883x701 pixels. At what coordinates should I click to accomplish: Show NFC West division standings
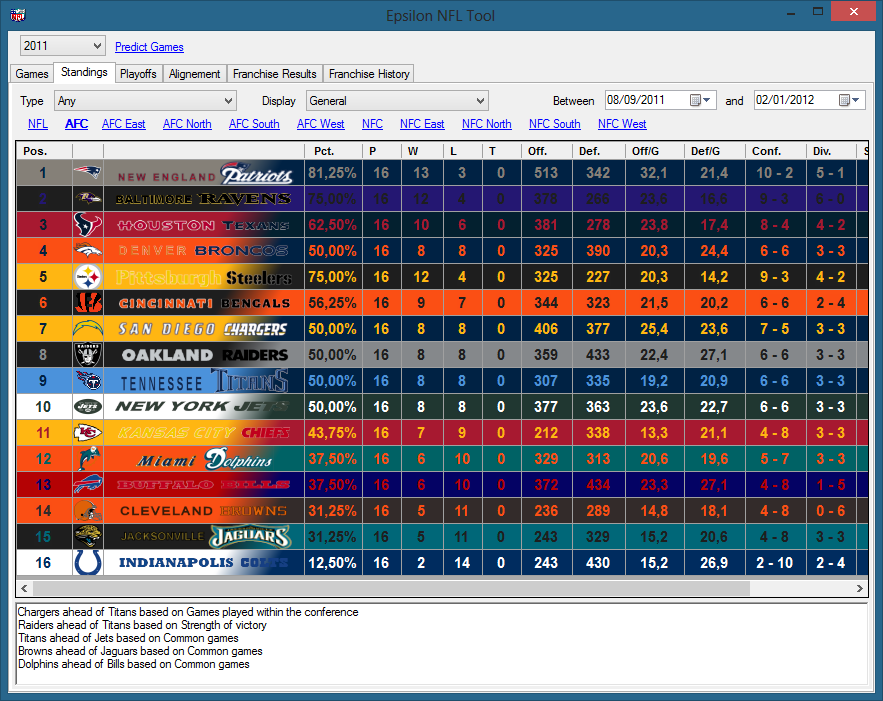[x=622, y=124]
